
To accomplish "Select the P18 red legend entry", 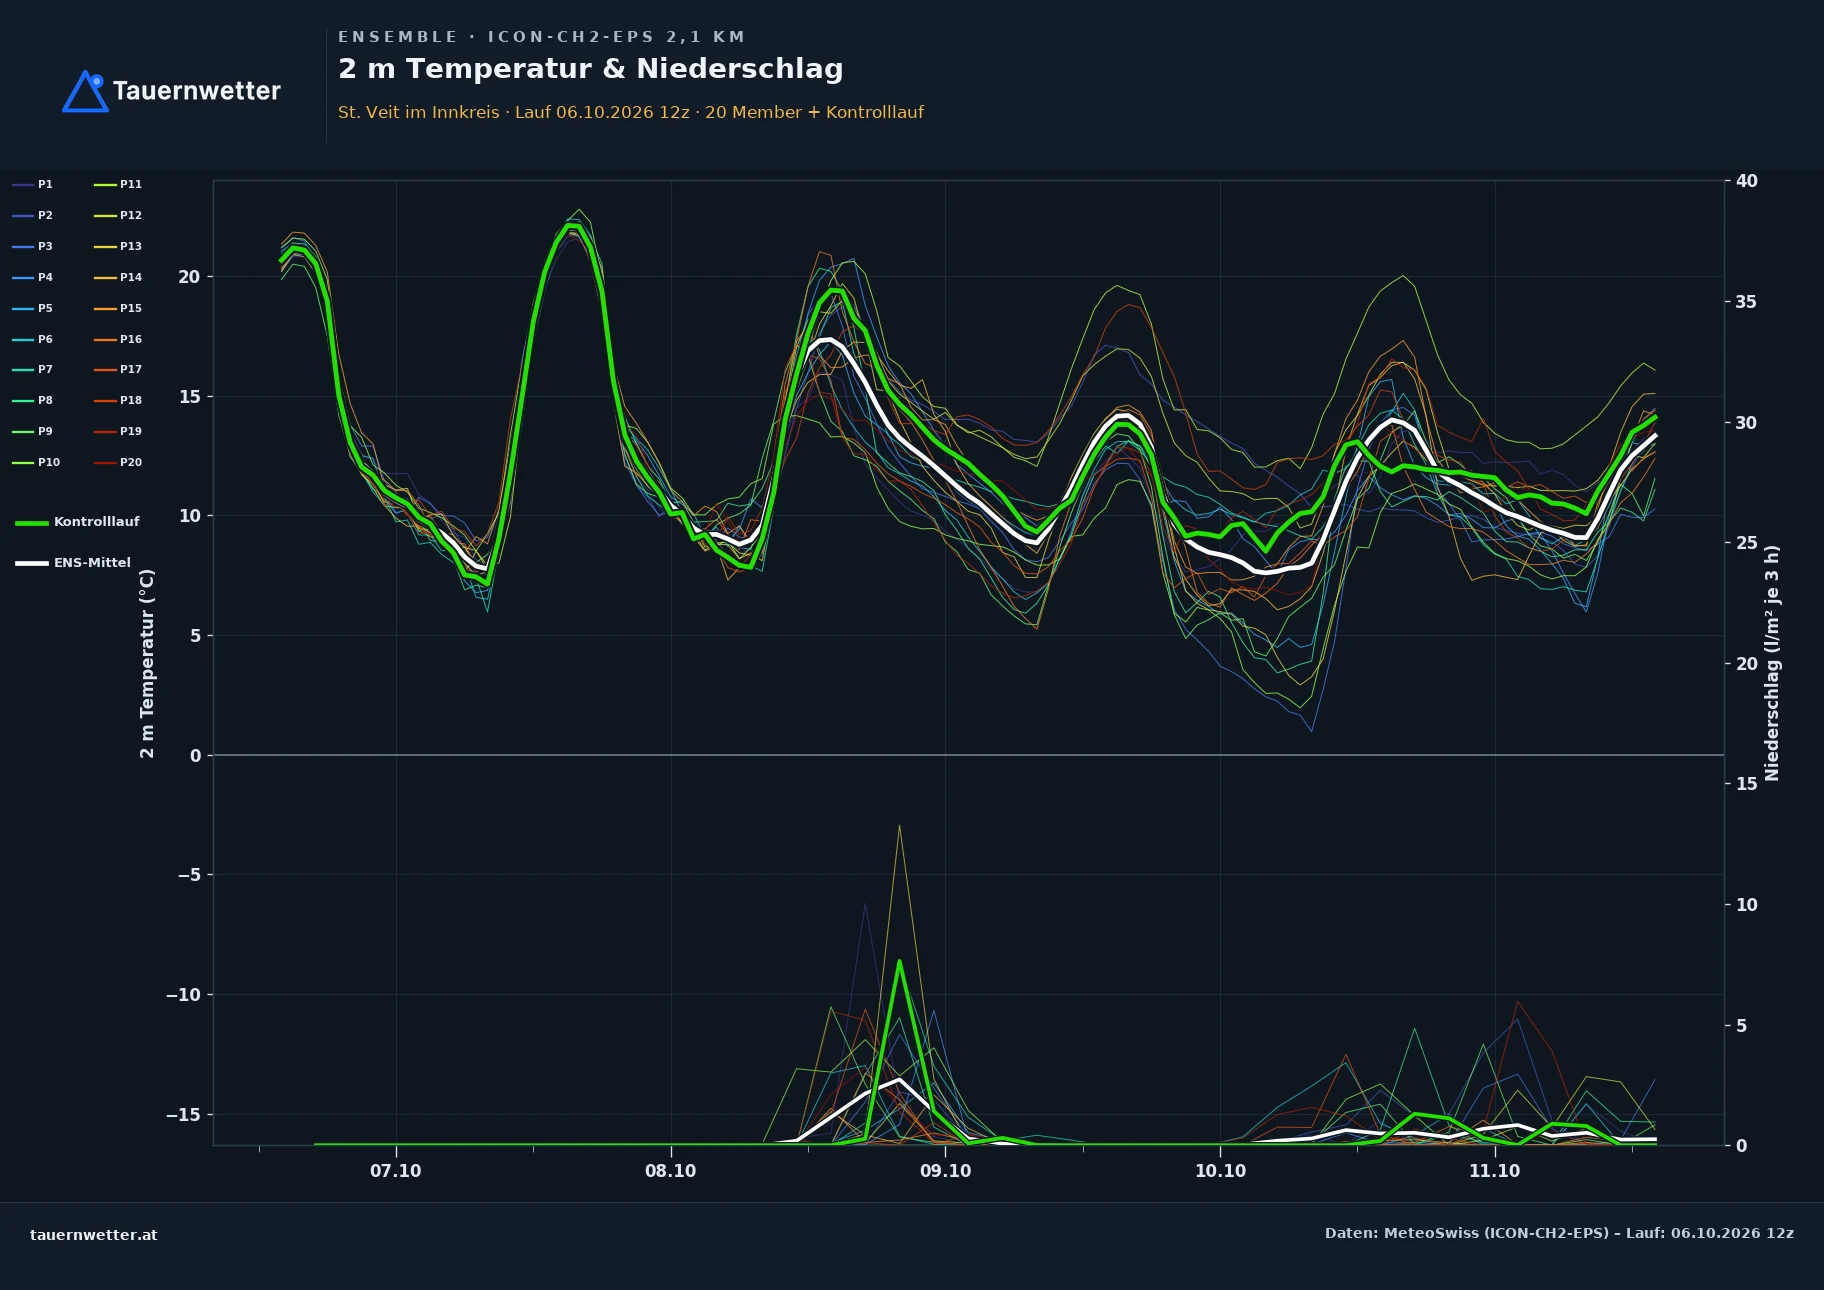I will tap(118, 400).
